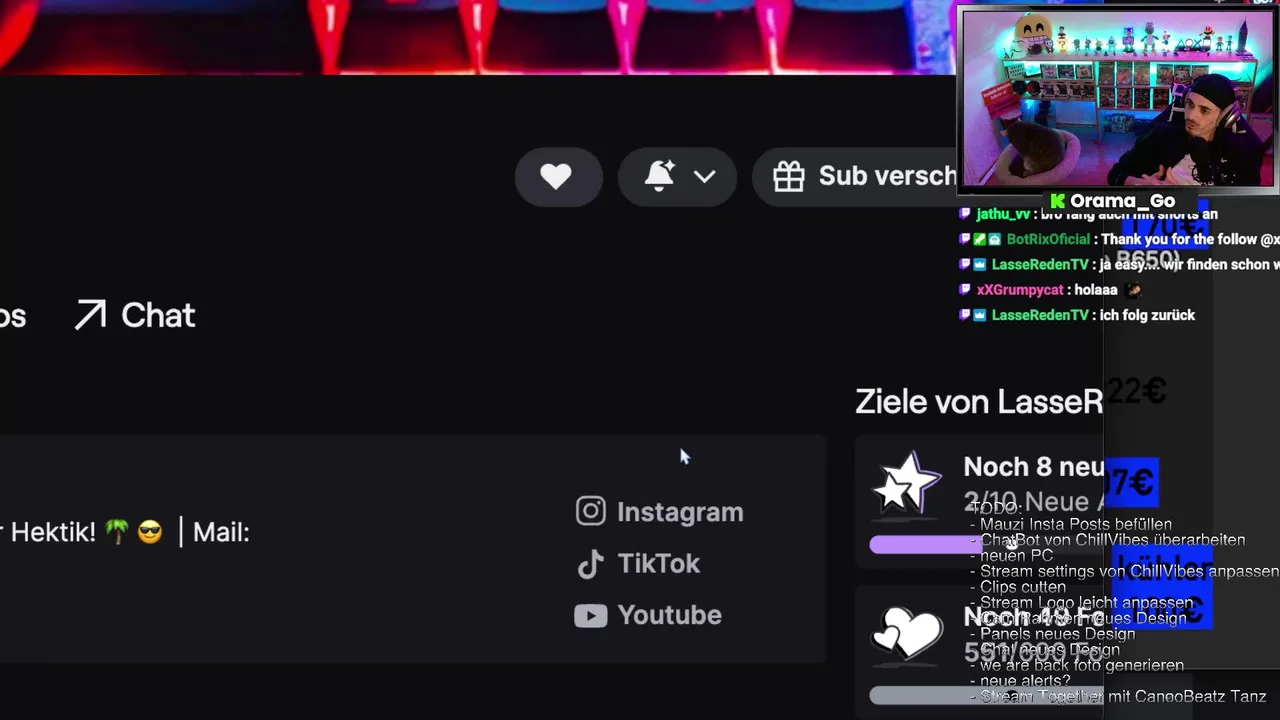Image resolution: width=1280 pixels, height=720 pixels.
Task: Click the Youtube logo icon
Action: coord(590,616)
